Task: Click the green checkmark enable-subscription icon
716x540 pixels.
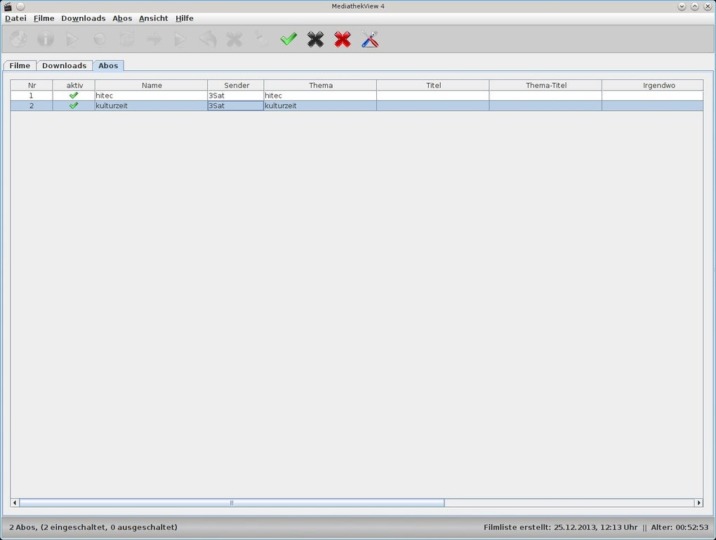Action: pyautogui.click(x=289, y=39)
